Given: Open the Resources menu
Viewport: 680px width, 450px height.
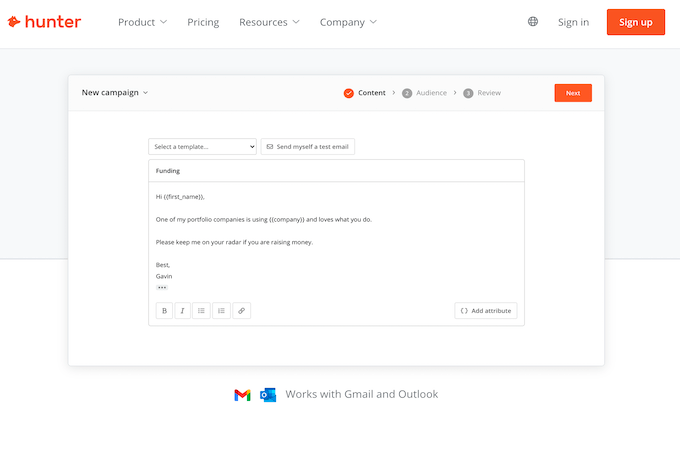Looking at the screenshot, I should tap(270, 22).
